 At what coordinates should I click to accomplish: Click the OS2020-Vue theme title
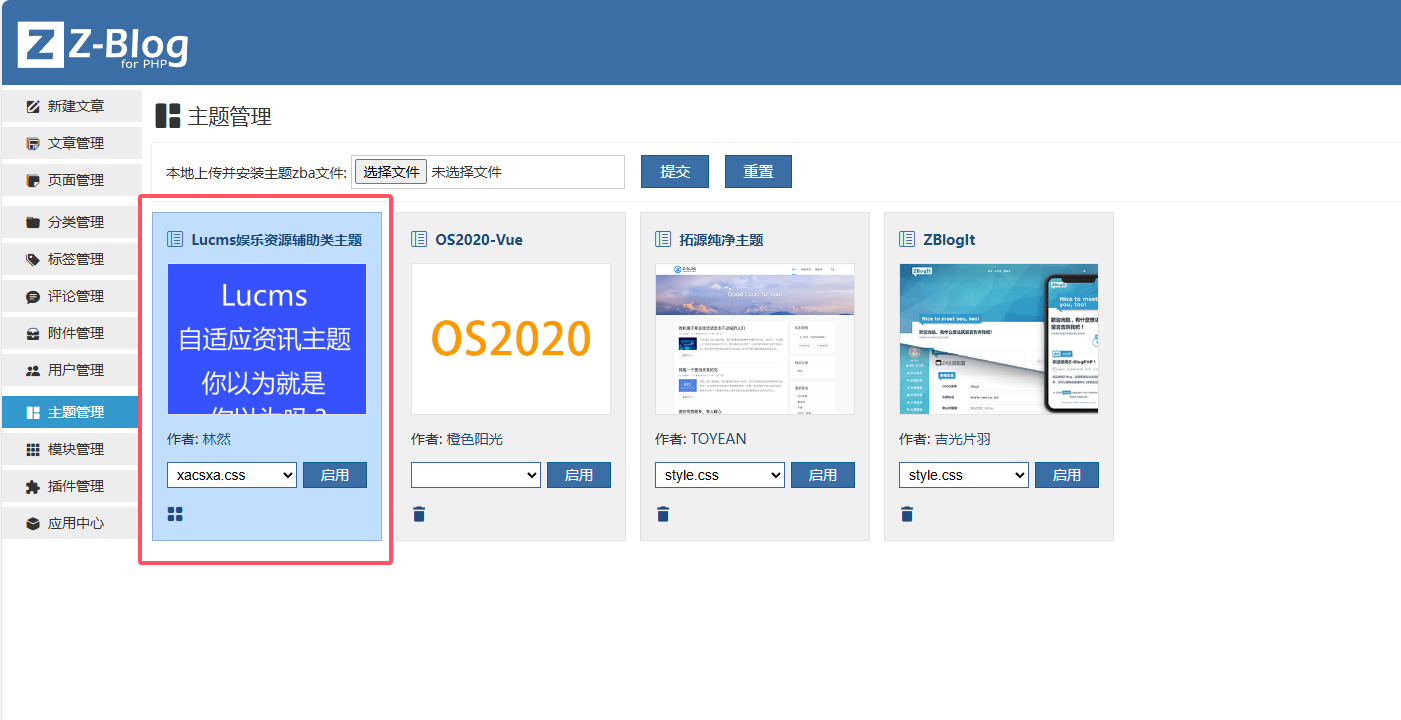(479, 240)
